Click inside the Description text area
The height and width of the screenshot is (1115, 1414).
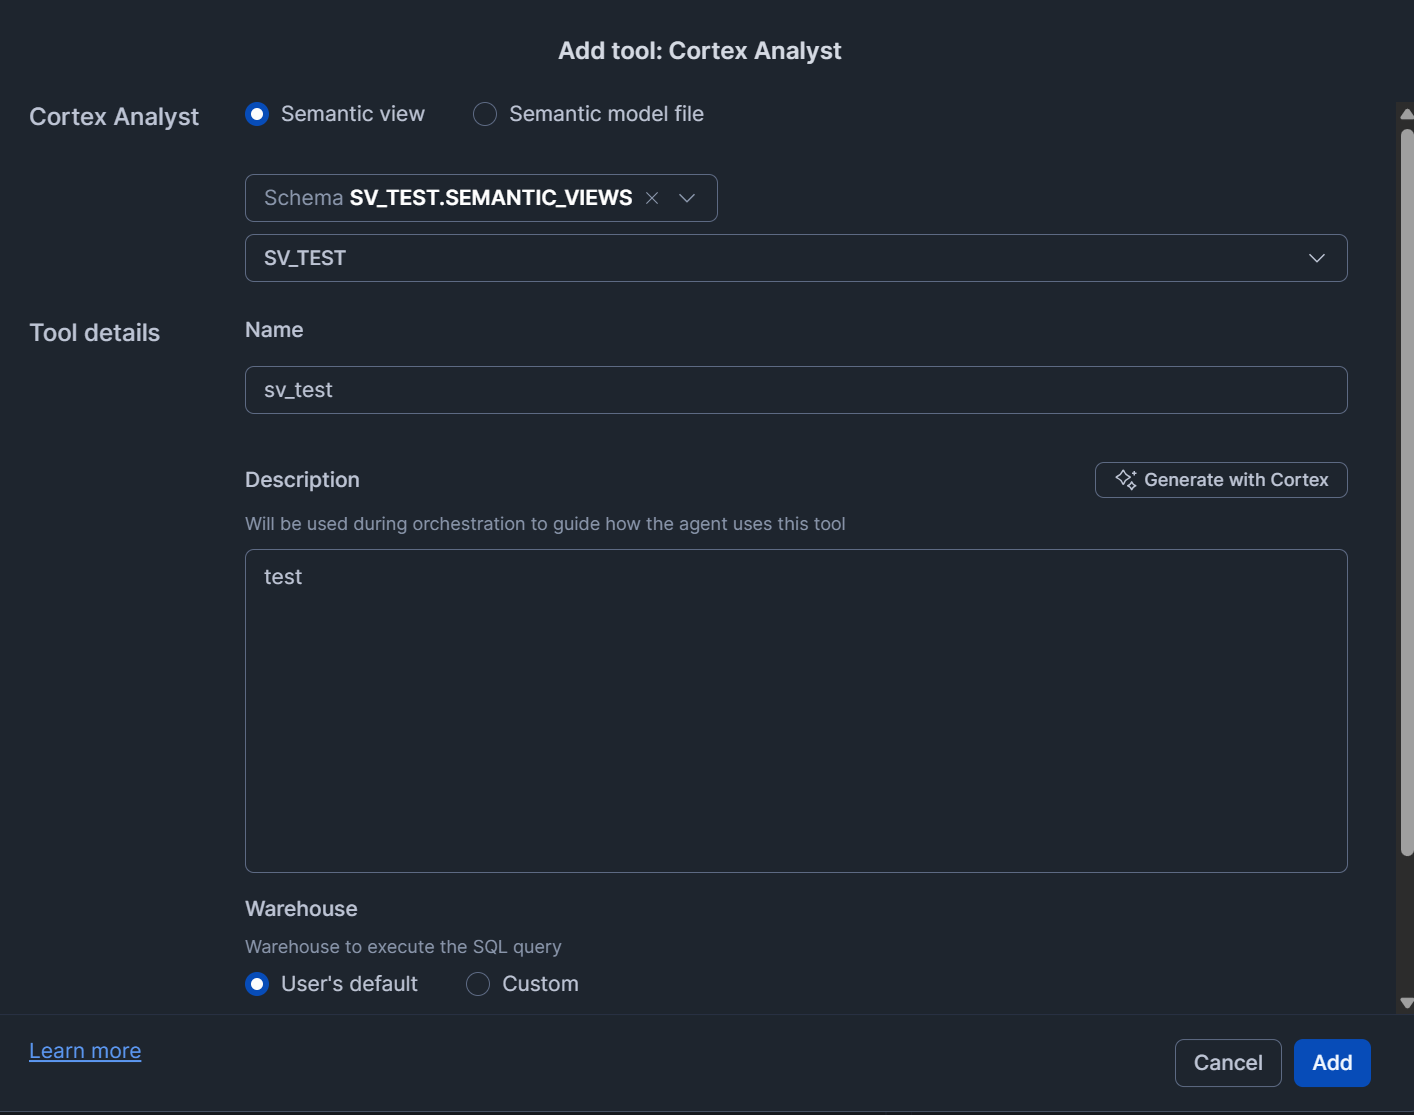[795, 710]
